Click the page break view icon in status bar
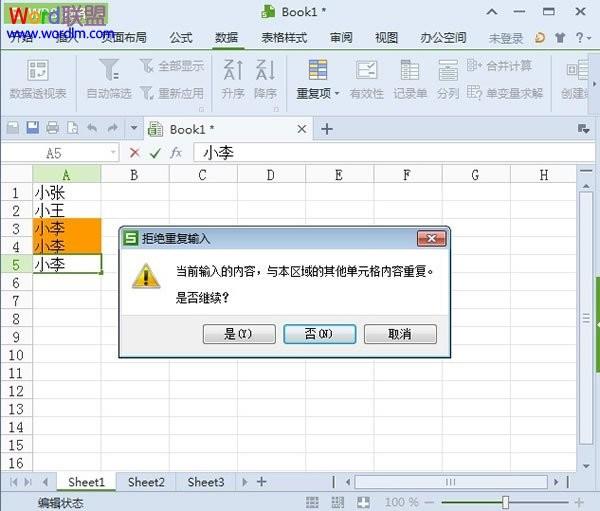The image size is (600, 511). pyautogui.click(x=338, y=502)
